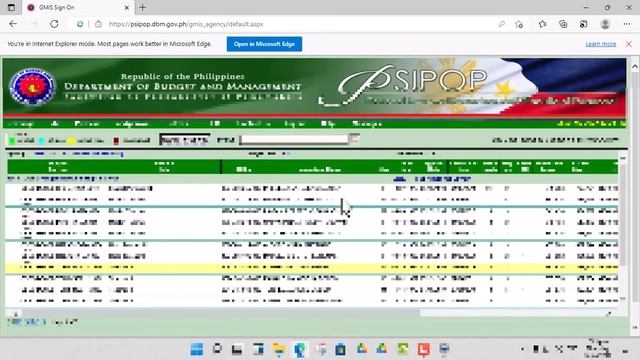Open the first Google Drive taskbar icon
Screen dimensions: 640x360
coord(361,349)
